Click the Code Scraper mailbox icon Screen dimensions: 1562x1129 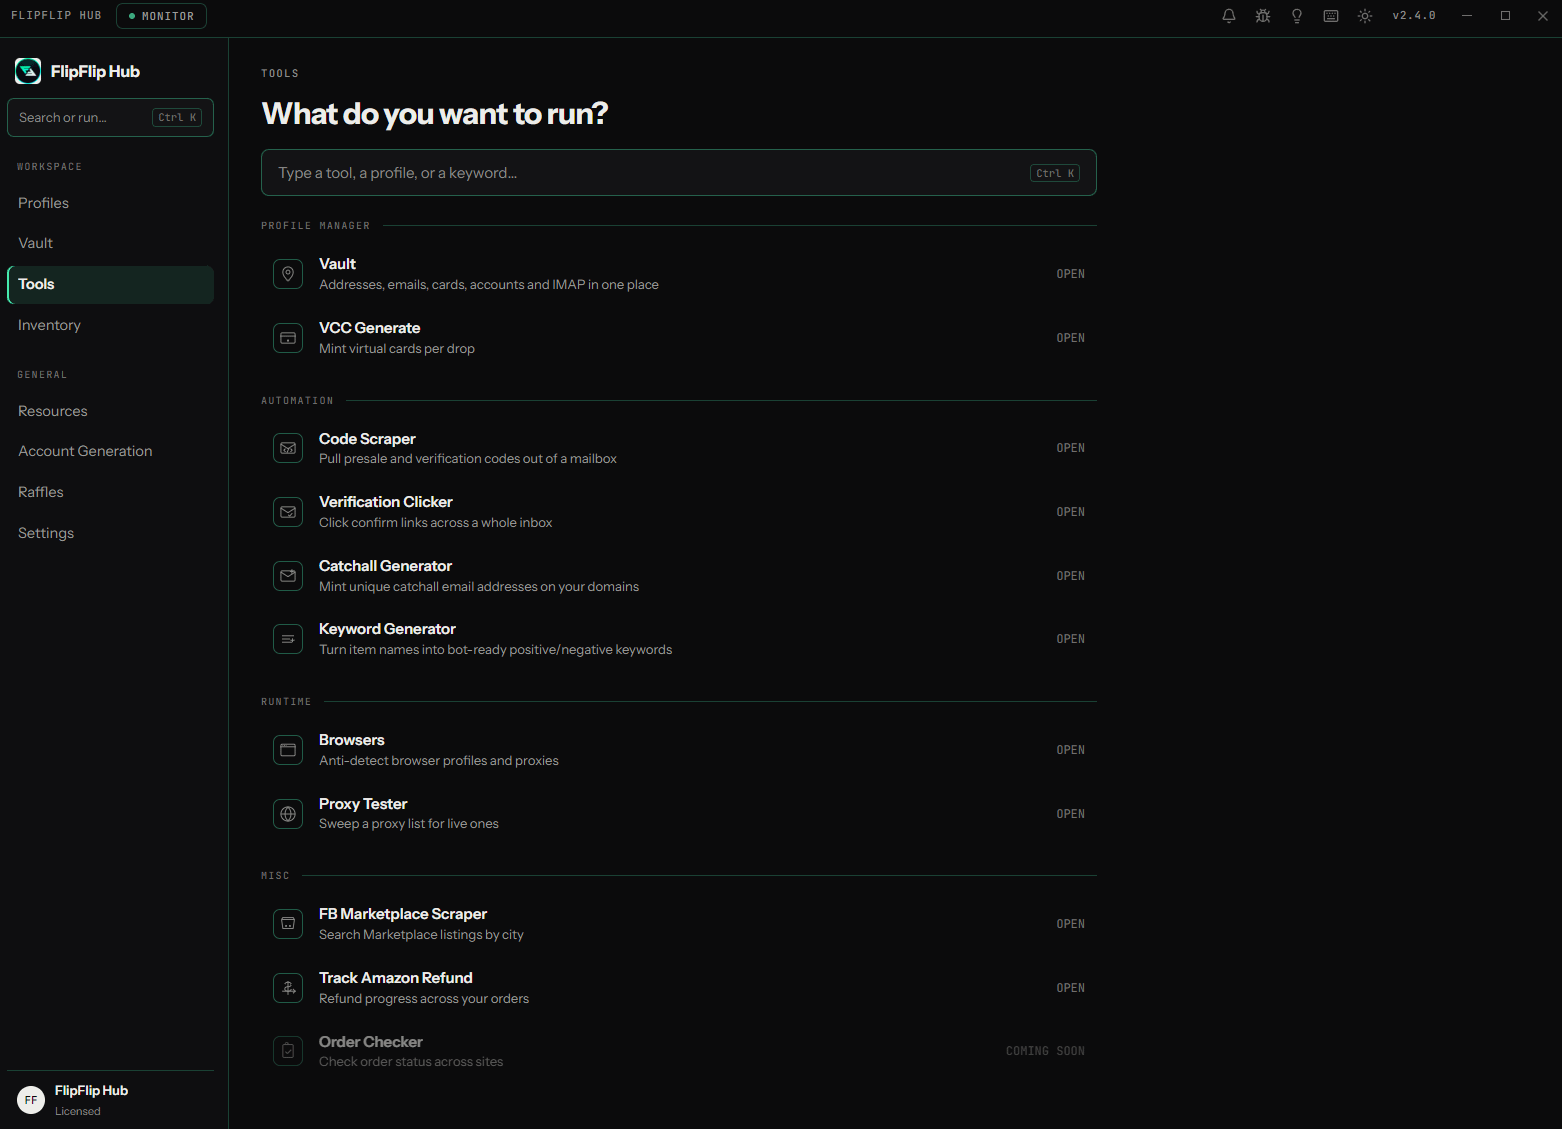pos(288,448)
